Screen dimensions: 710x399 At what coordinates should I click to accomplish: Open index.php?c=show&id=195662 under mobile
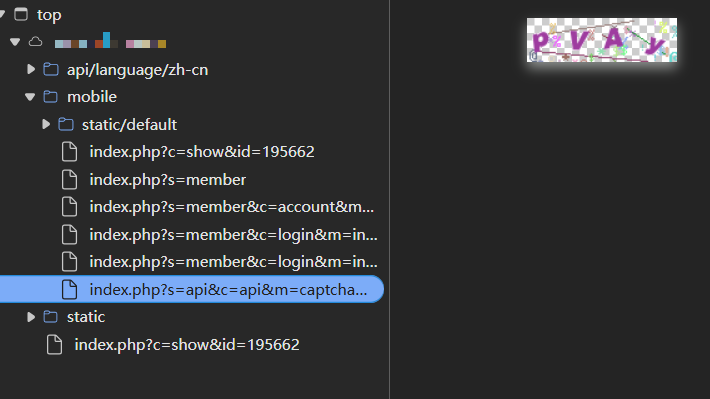pyautogui.click(x=201, y=152)
